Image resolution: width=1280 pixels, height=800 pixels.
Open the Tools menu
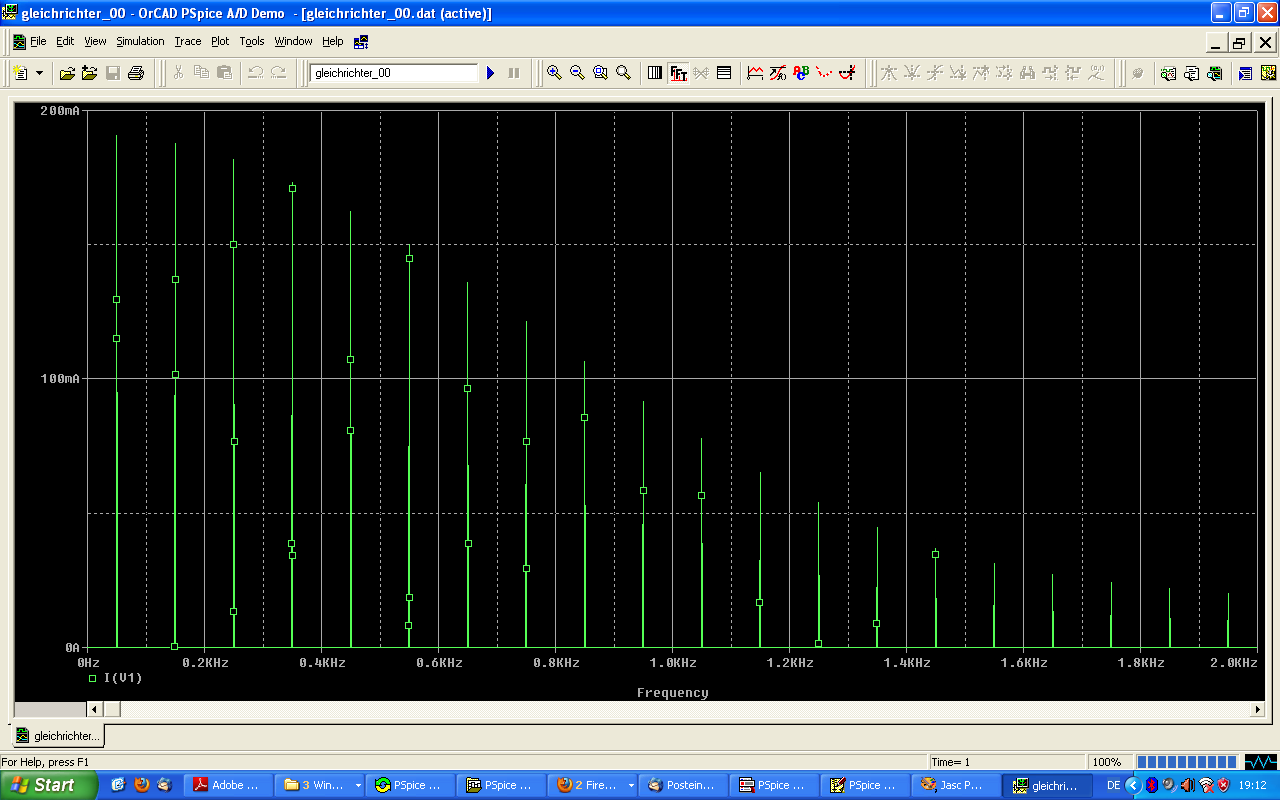[x=252, y=41]
